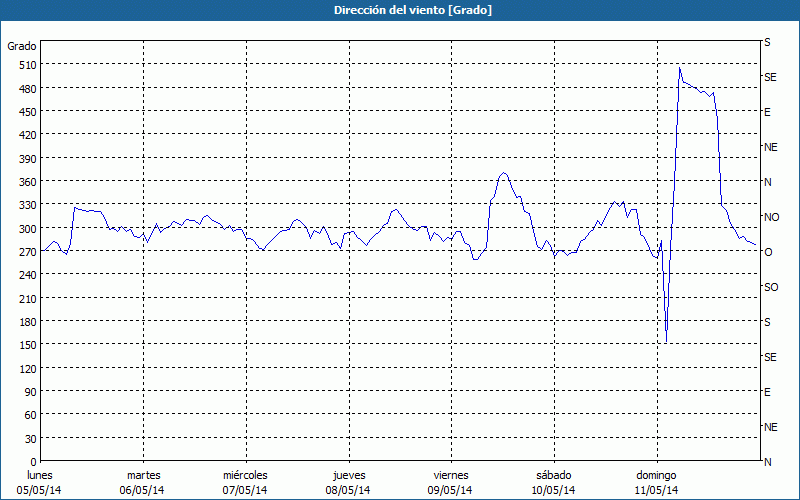
Task: Click the 270 tick label on left axis
Action: pos(26,252)
